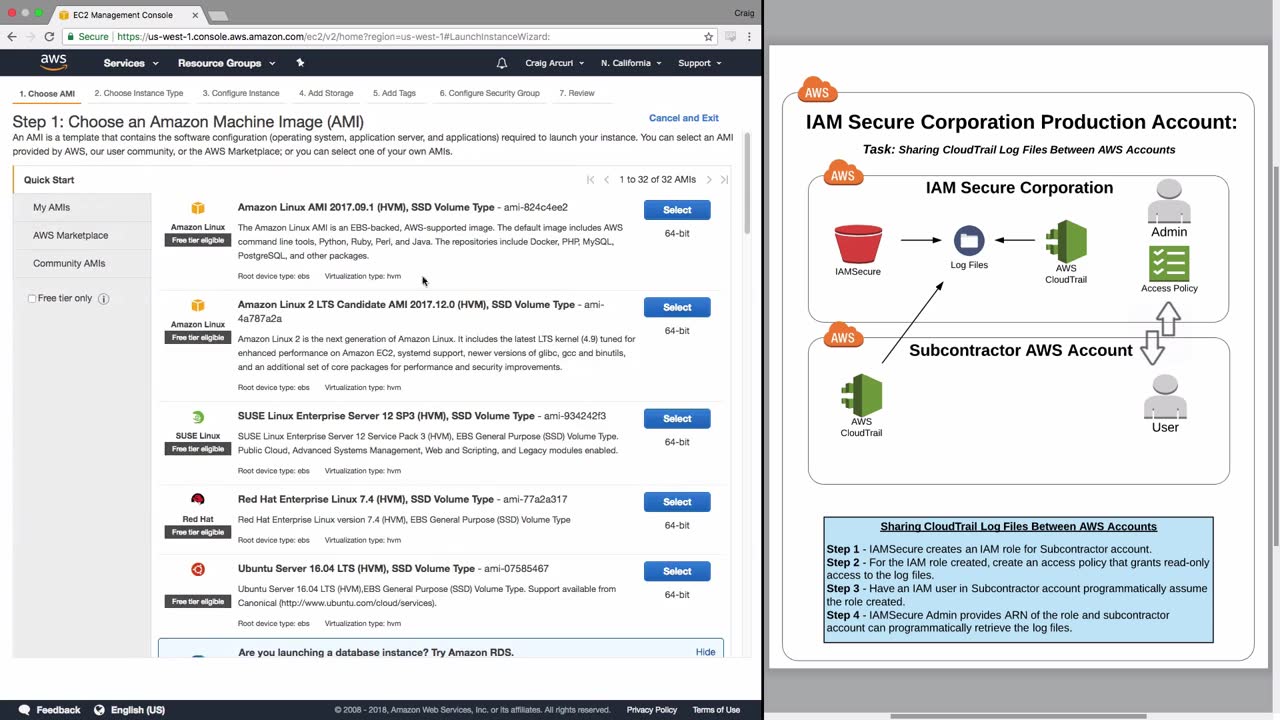Open a new browser tab
The image size is (1280, 720).
(x=218, y=15)
